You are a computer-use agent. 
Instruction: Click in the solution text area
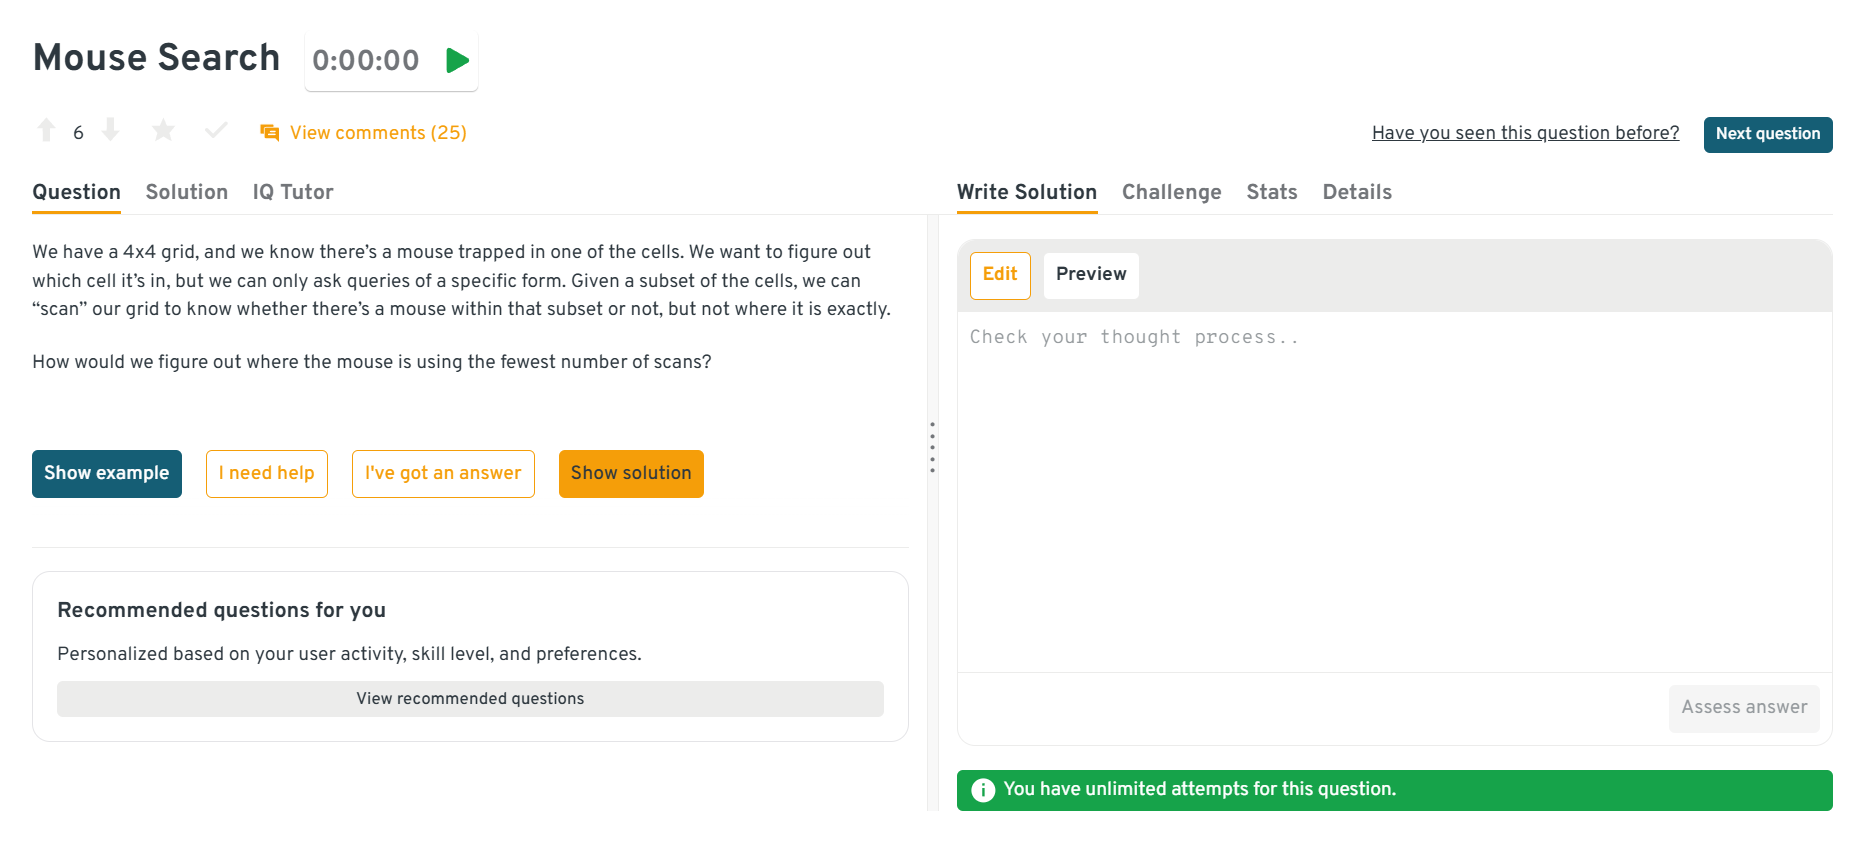(1394, 490)
